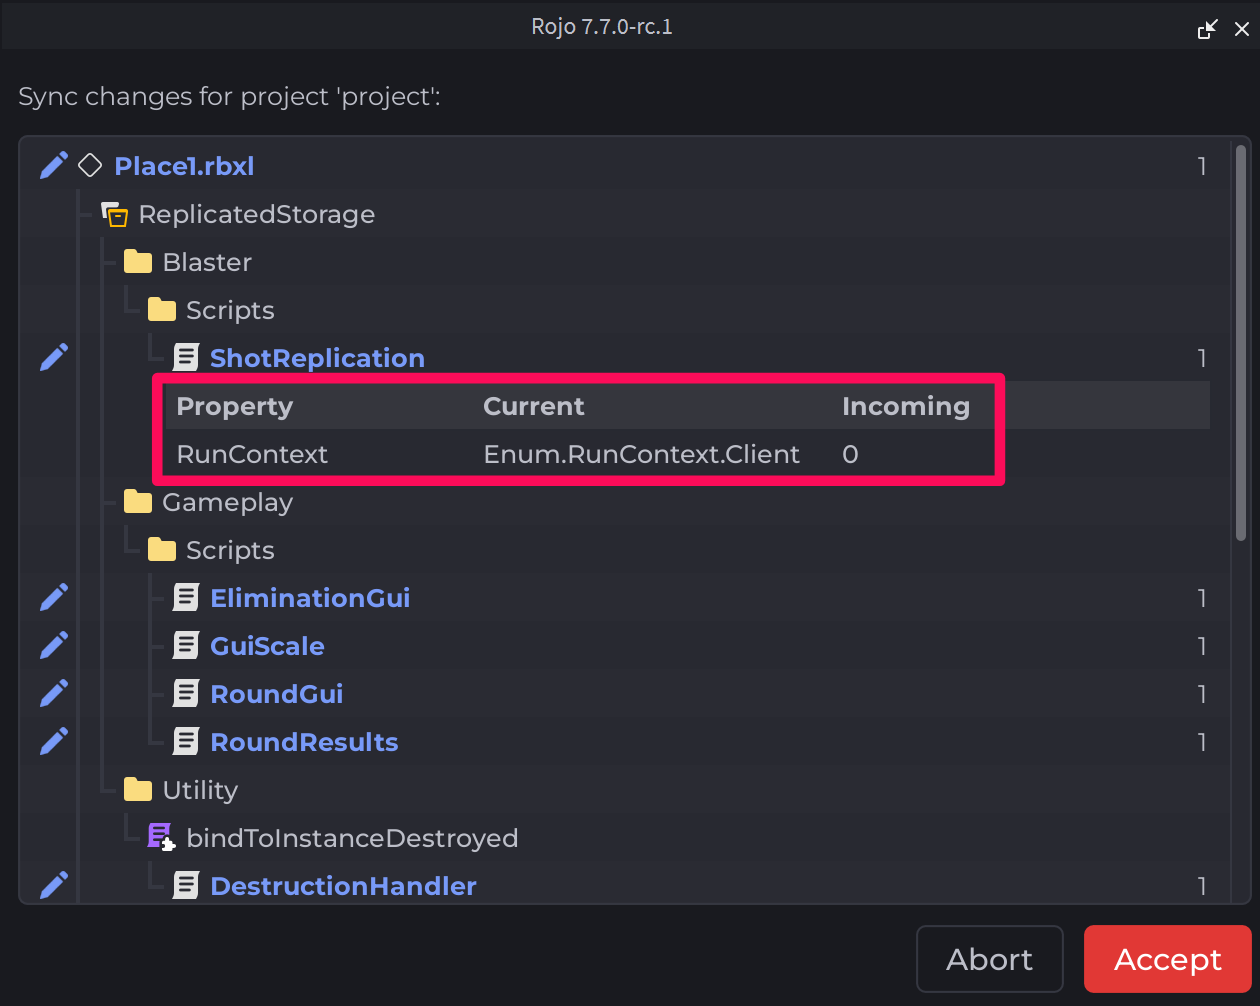1260x1006 pixels.
Task: Select the DestructionHandler script entry
Action: pos(343,886)
